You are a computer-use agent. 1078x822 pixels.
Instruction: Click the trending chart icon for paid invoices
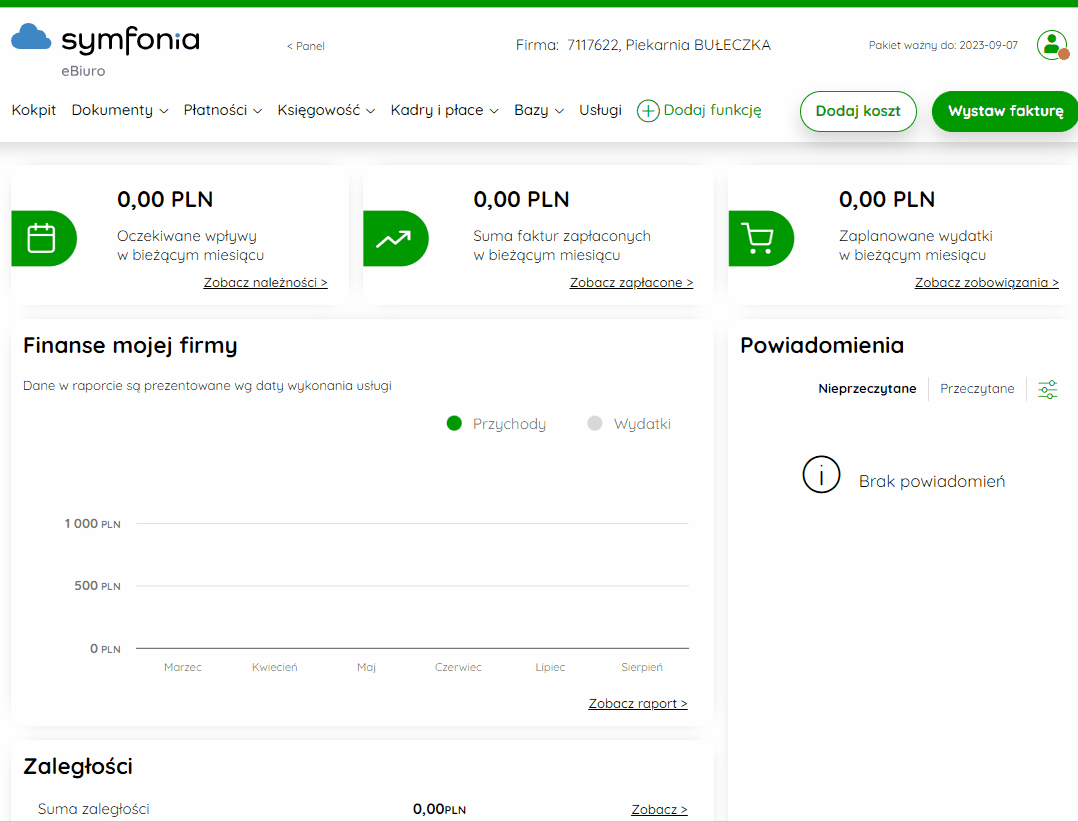[393, 238]
